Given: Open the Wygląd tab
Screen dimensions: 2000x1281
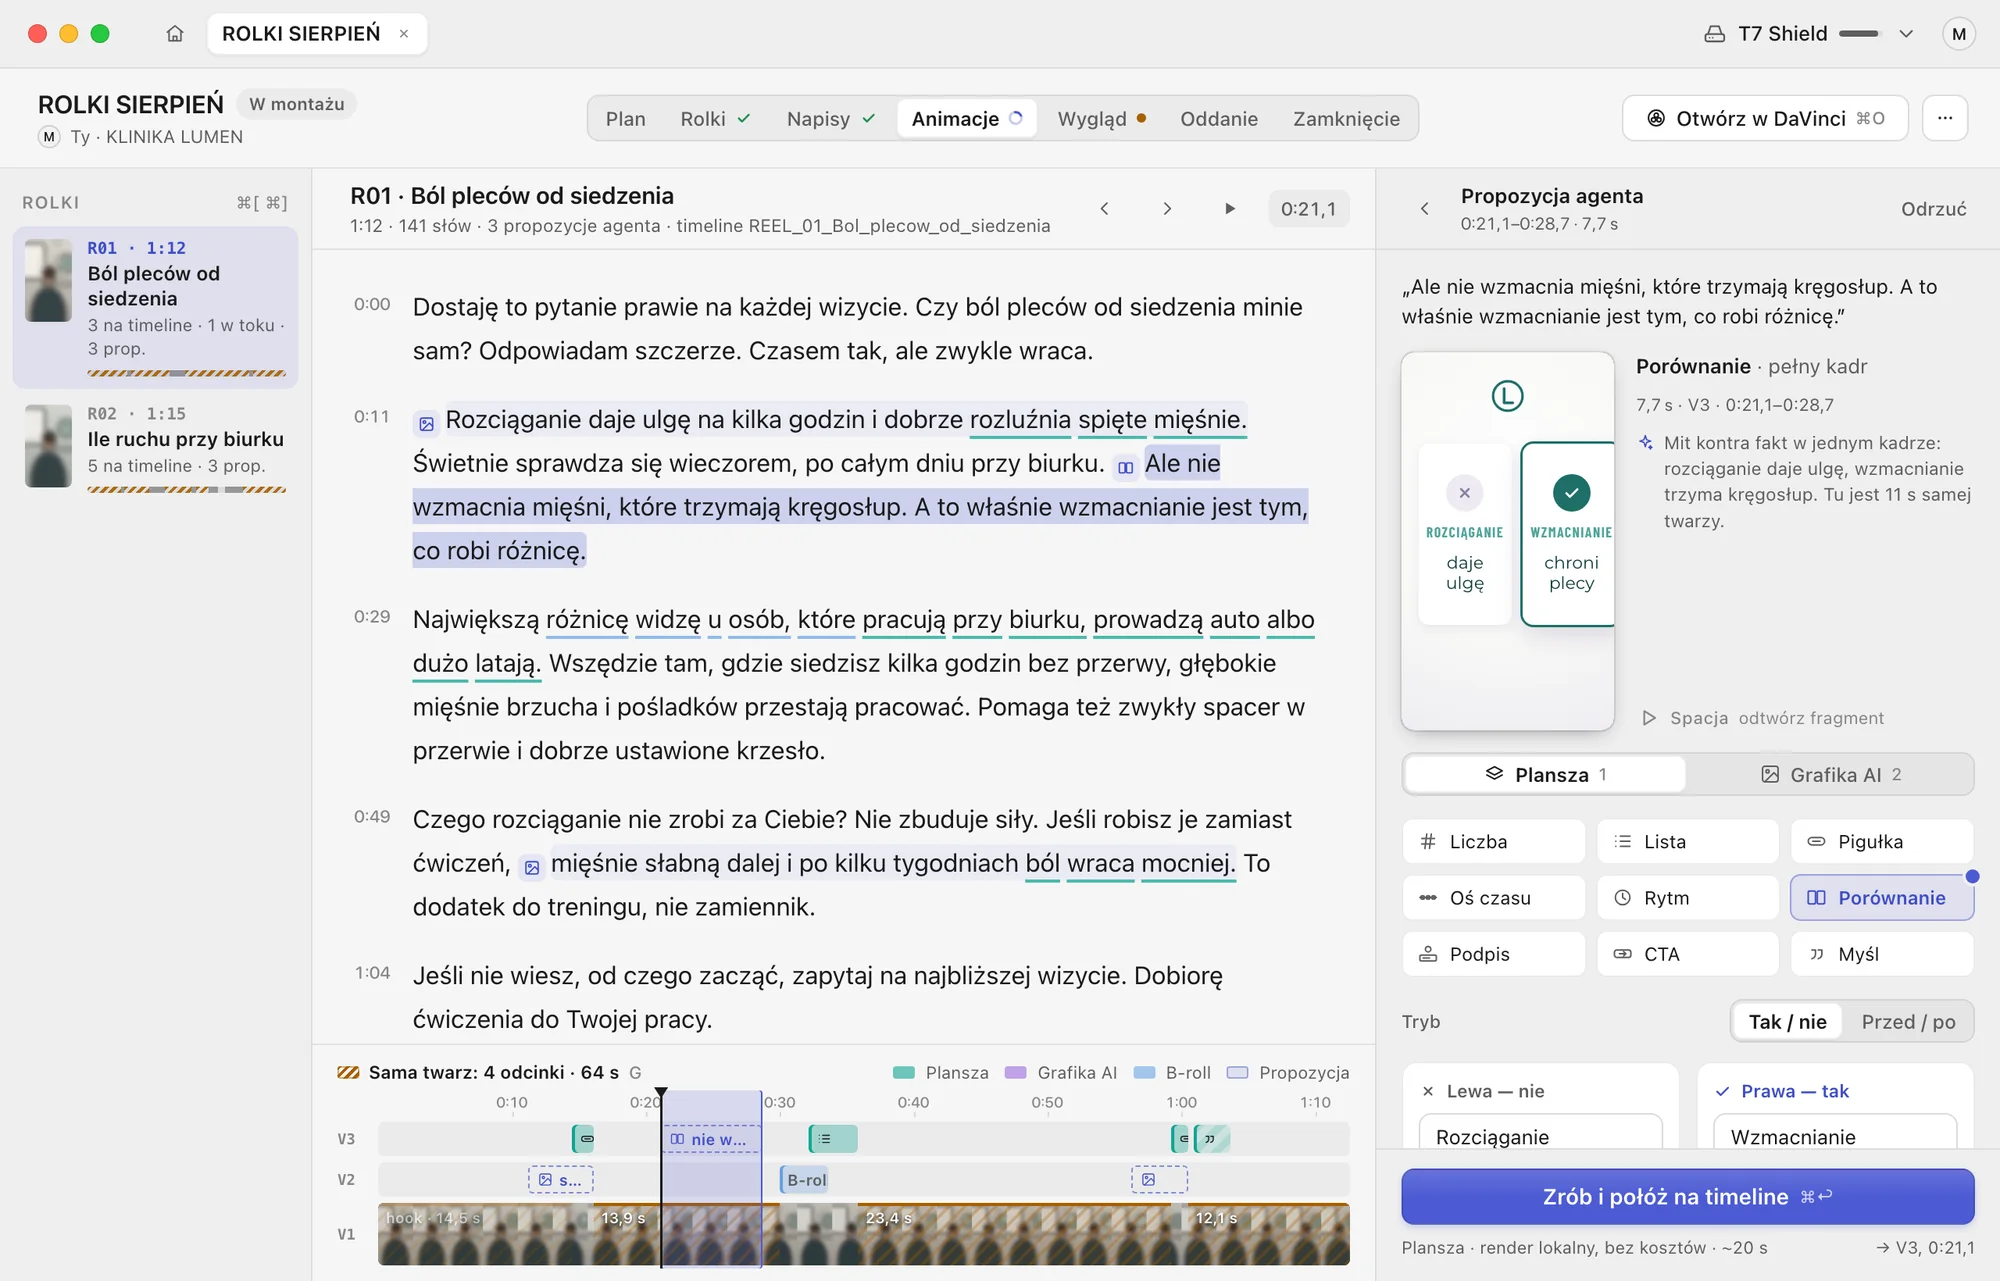Looking at the screenshot, I should pyautogui.click(x=1101, y=119).
